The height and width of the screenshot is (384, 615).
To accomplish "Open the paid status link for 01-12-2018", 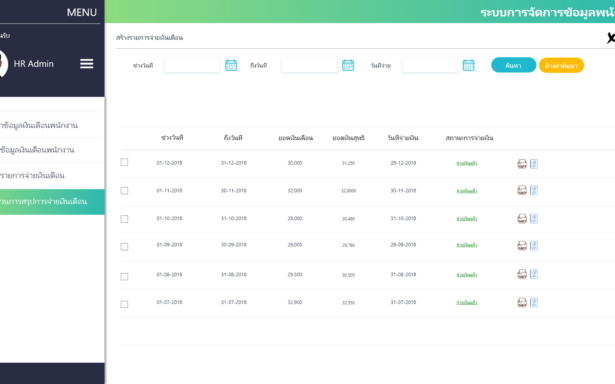I will [467, 163].
